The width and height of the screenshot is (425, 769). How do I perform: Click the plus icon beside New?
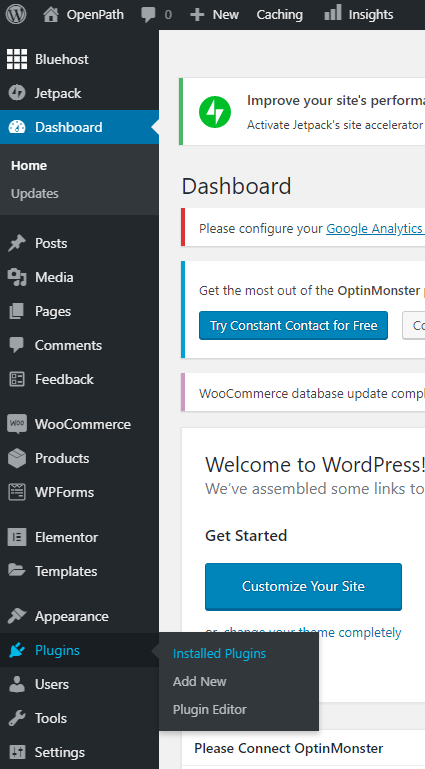coord(197,15)
